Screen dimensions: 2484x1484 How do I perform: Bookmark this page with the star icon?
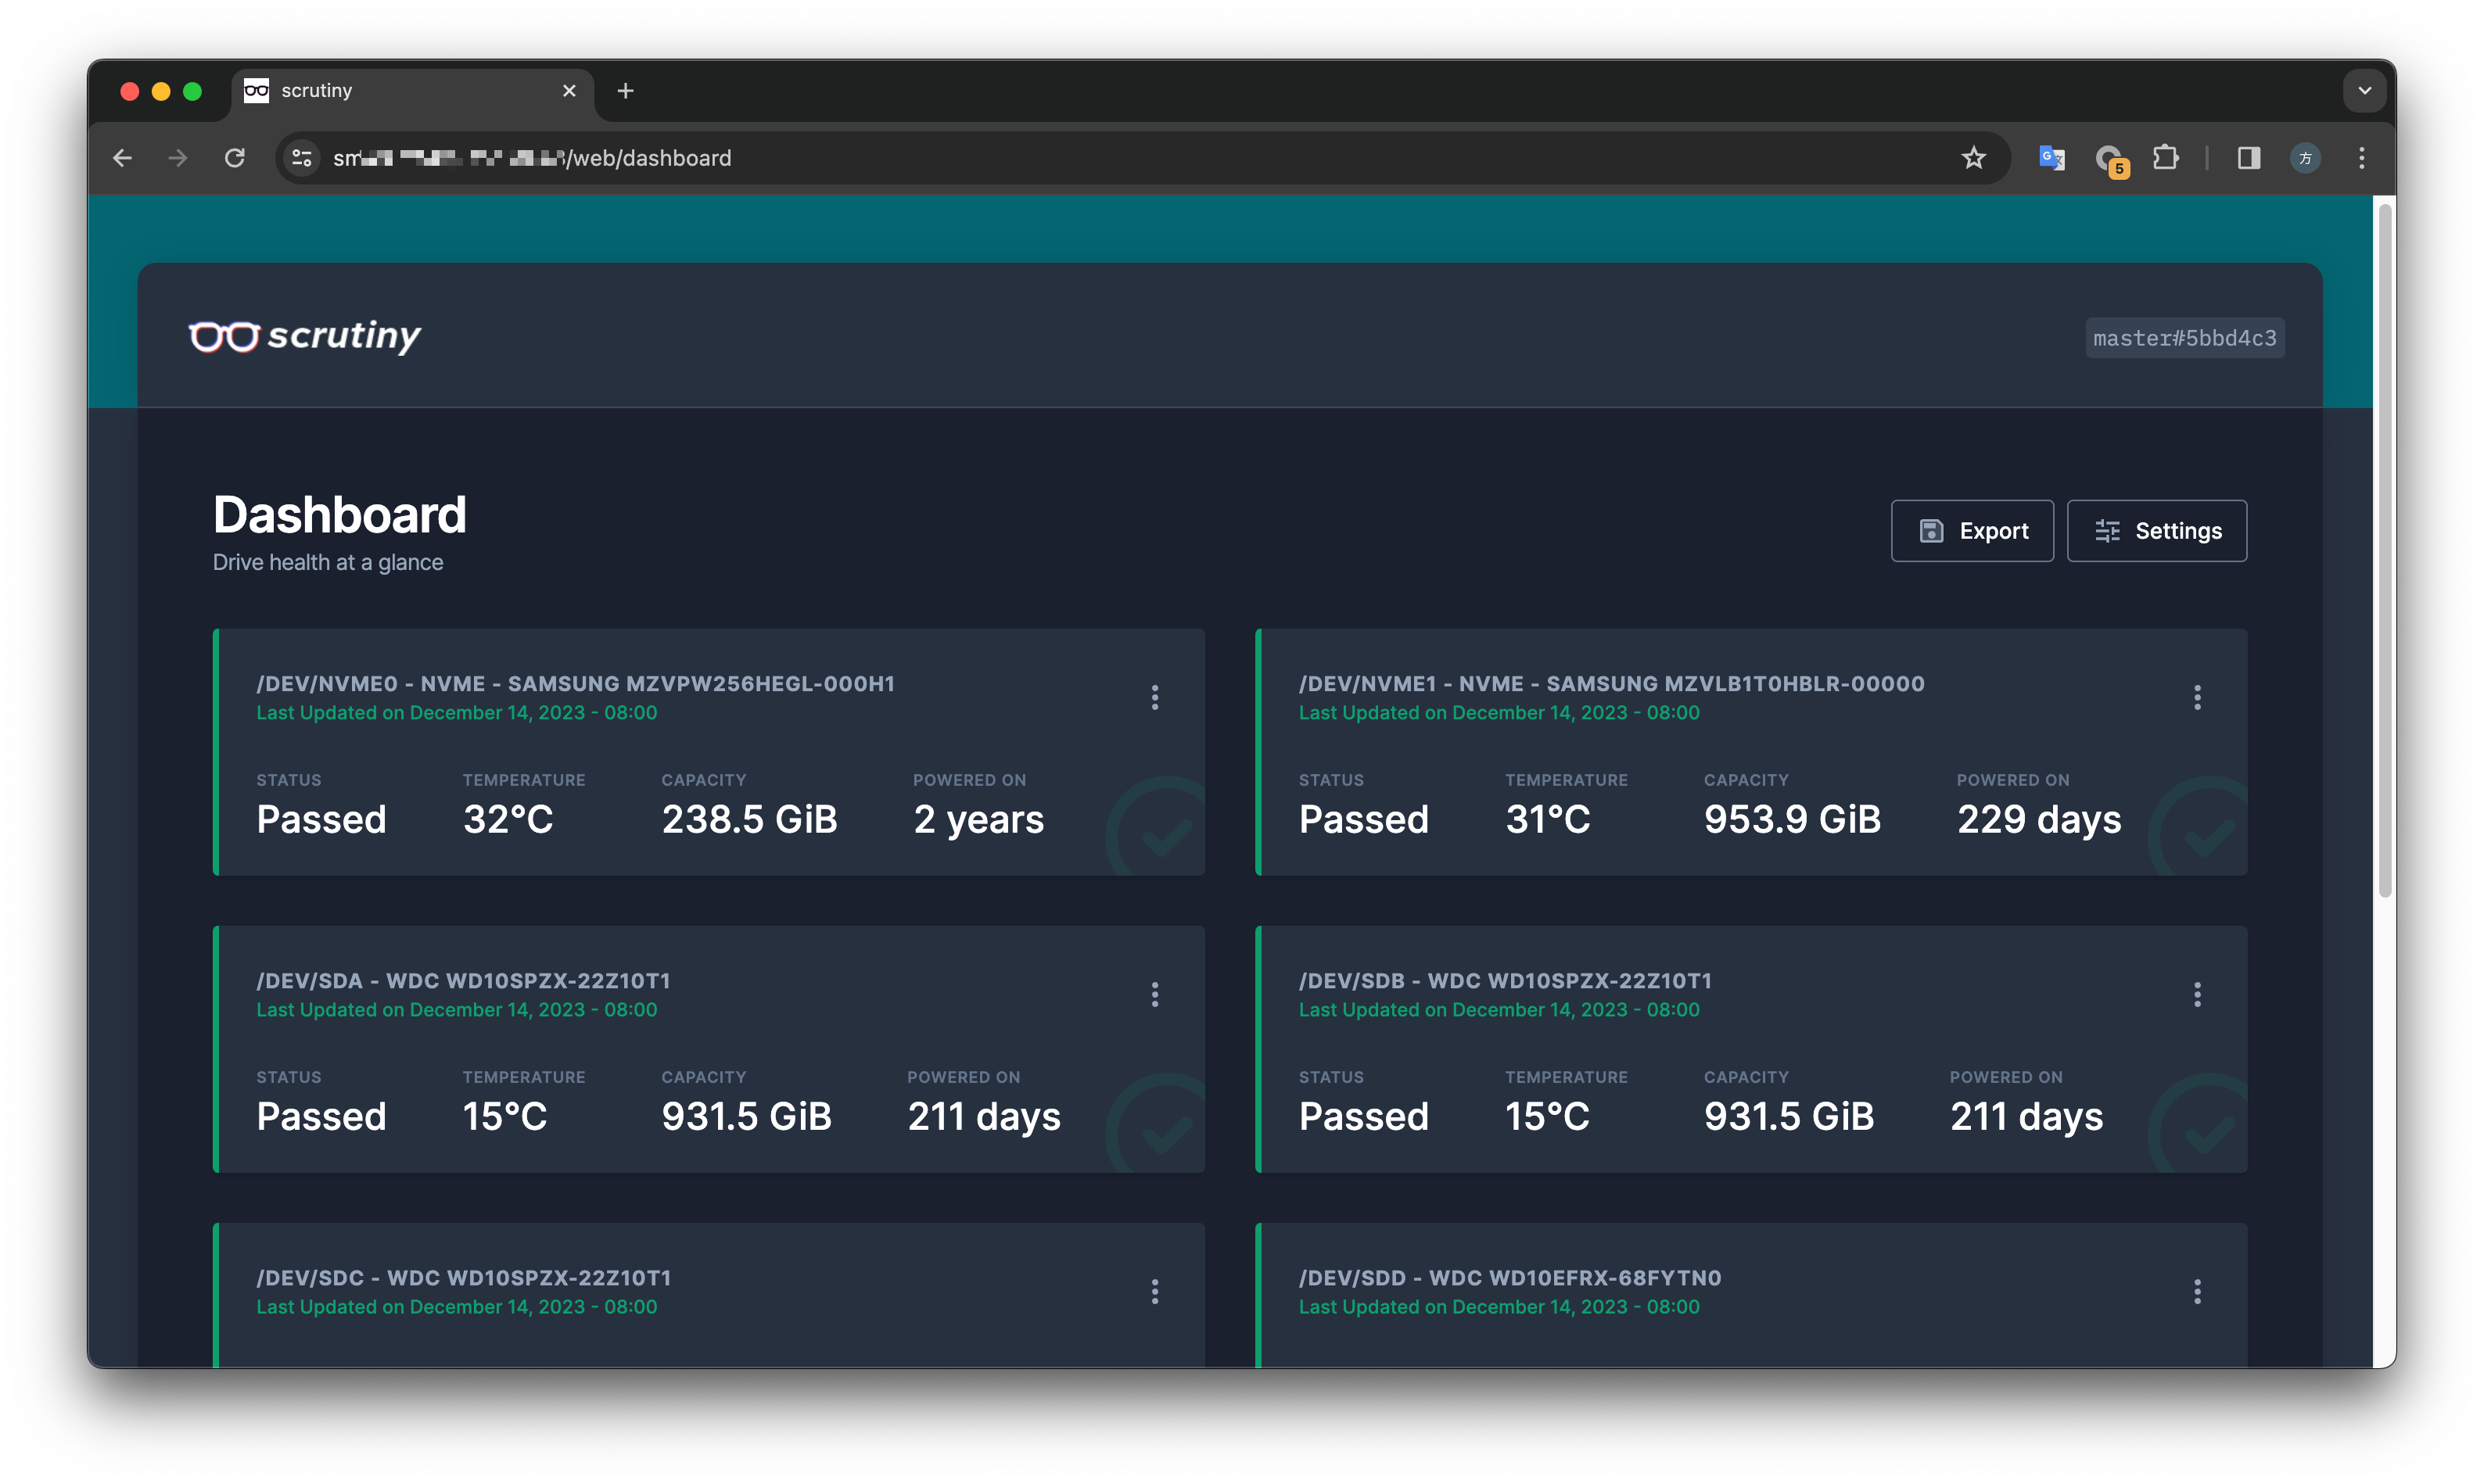(1974, 158)
